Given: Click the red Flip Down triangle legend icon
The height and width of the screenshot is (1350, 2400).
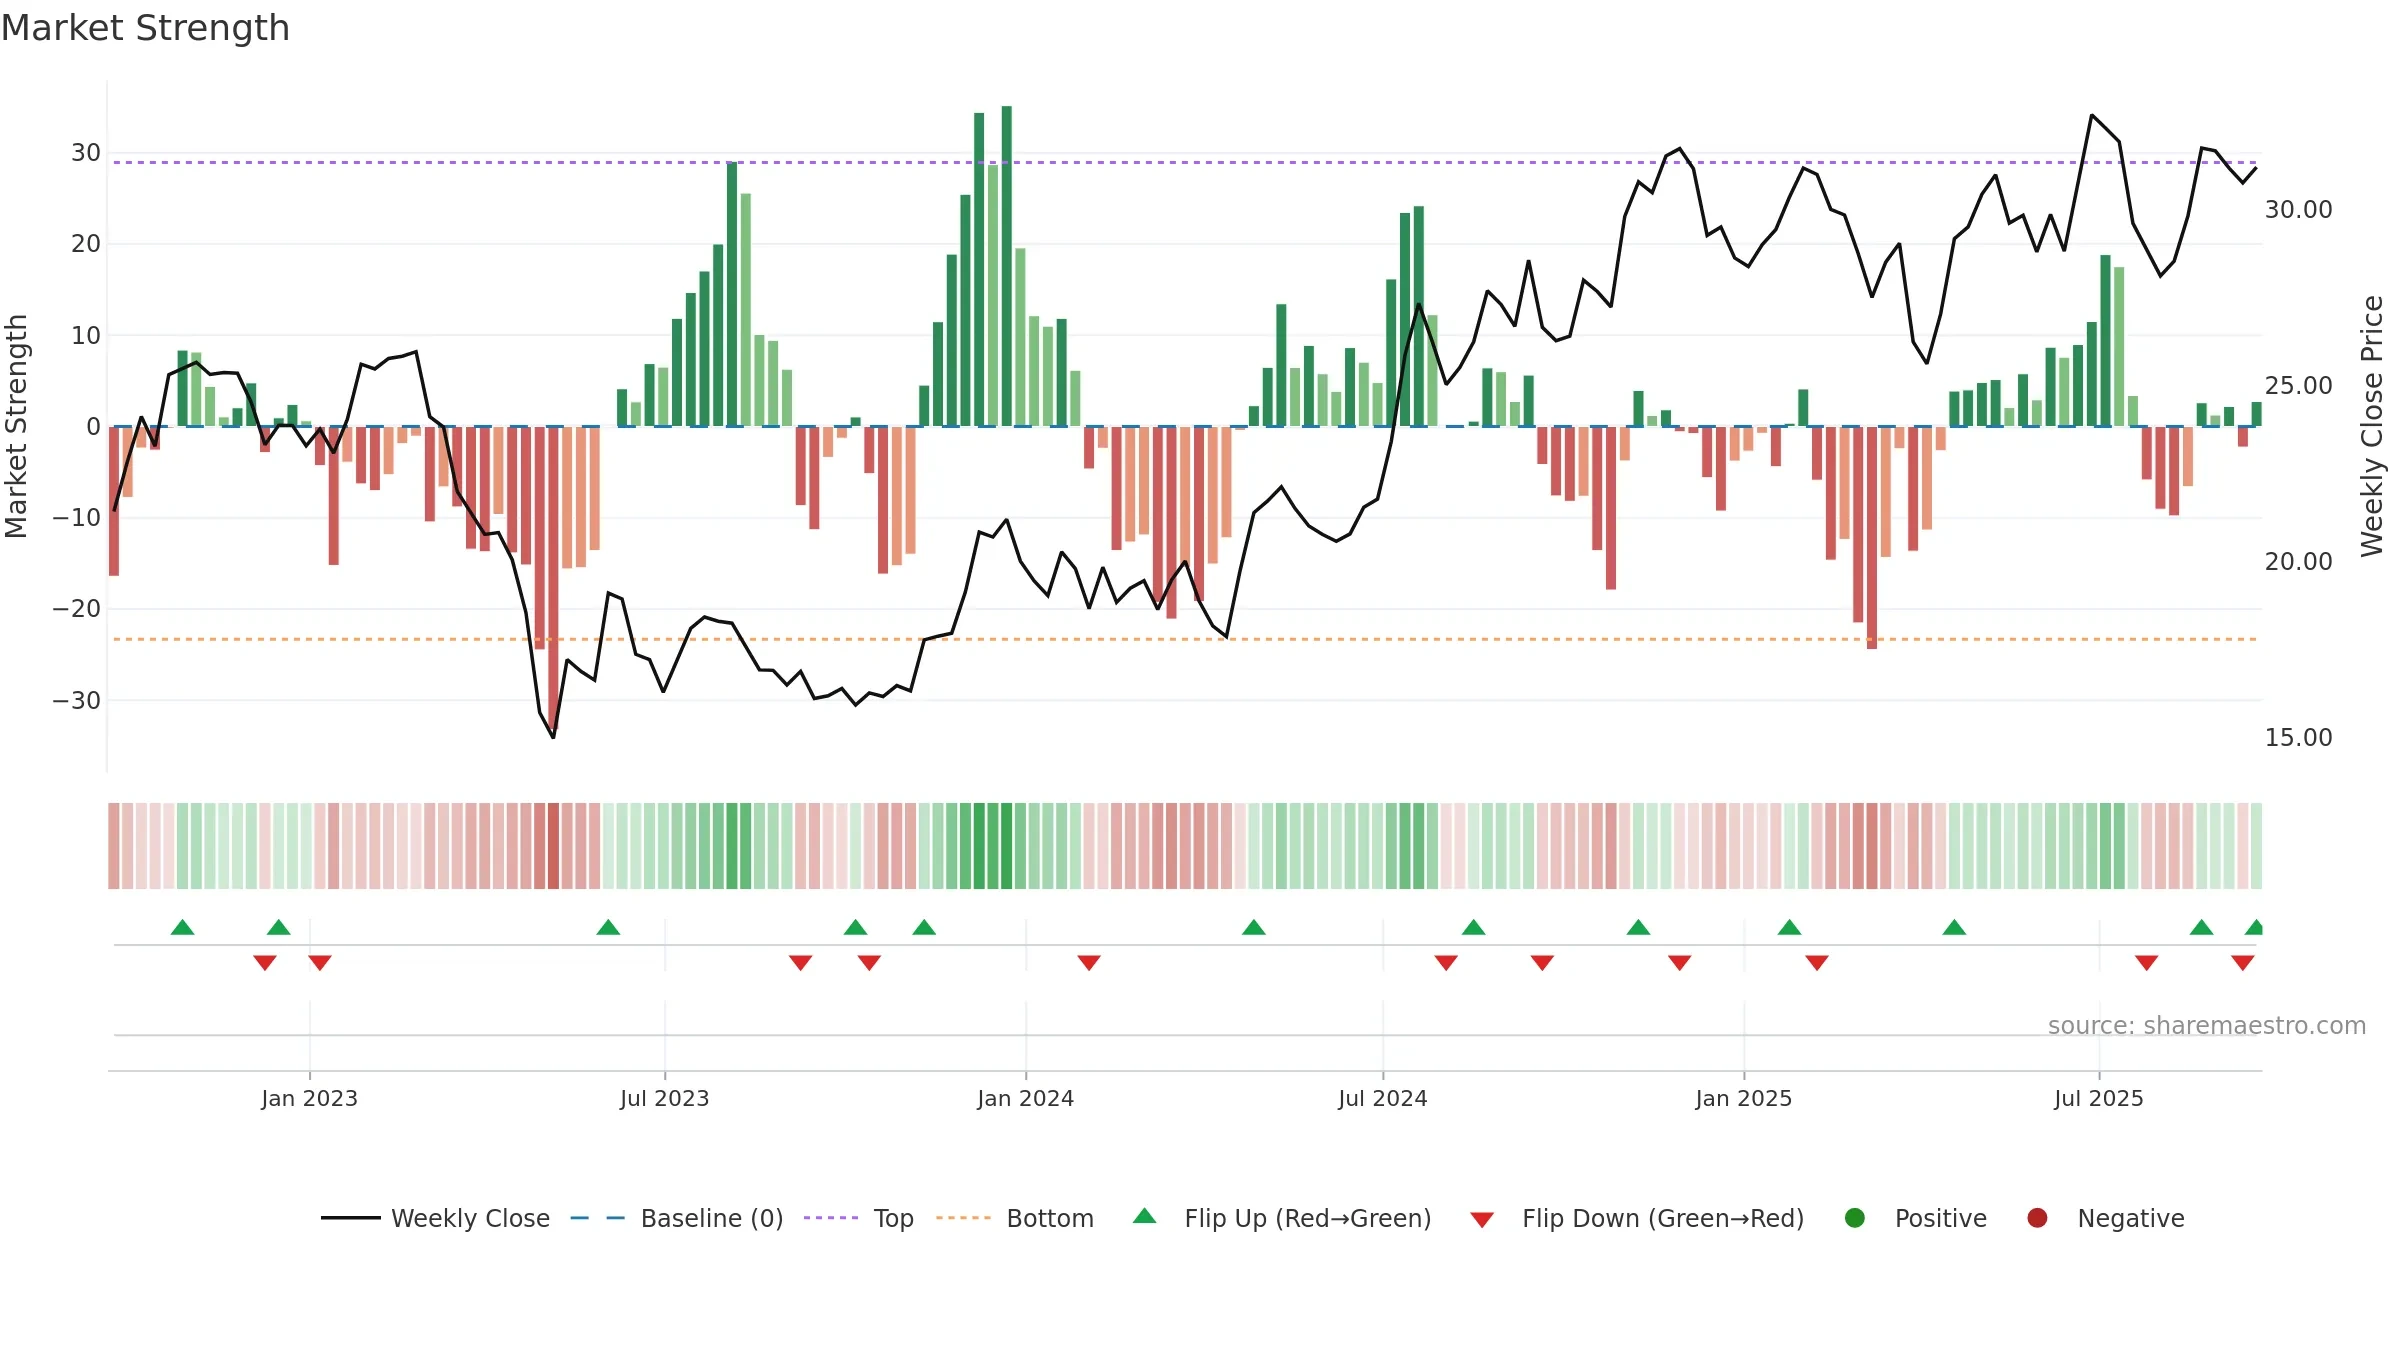Looking at the screenshot, I should point(1482,1220).
